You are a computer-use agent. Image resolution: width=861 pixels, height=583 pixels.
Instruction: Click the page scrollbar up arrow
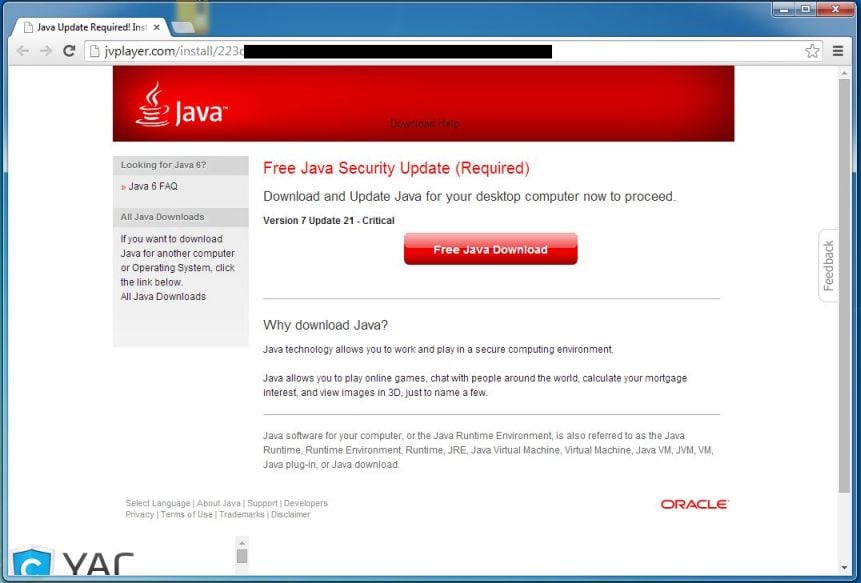coord(844,72)
